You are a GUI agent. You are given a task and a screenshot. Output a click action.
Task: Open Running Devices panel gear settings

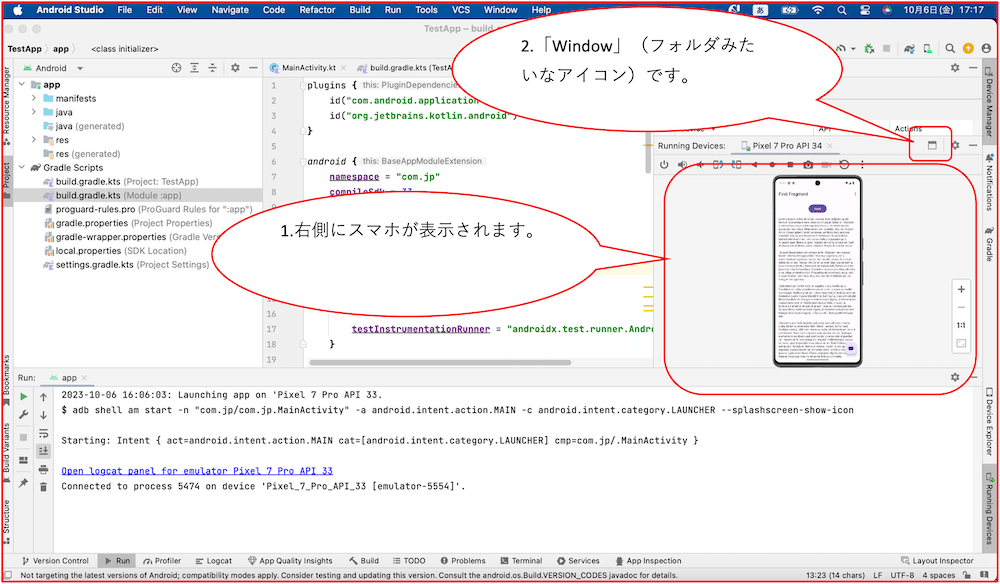[x=955, y=145]
